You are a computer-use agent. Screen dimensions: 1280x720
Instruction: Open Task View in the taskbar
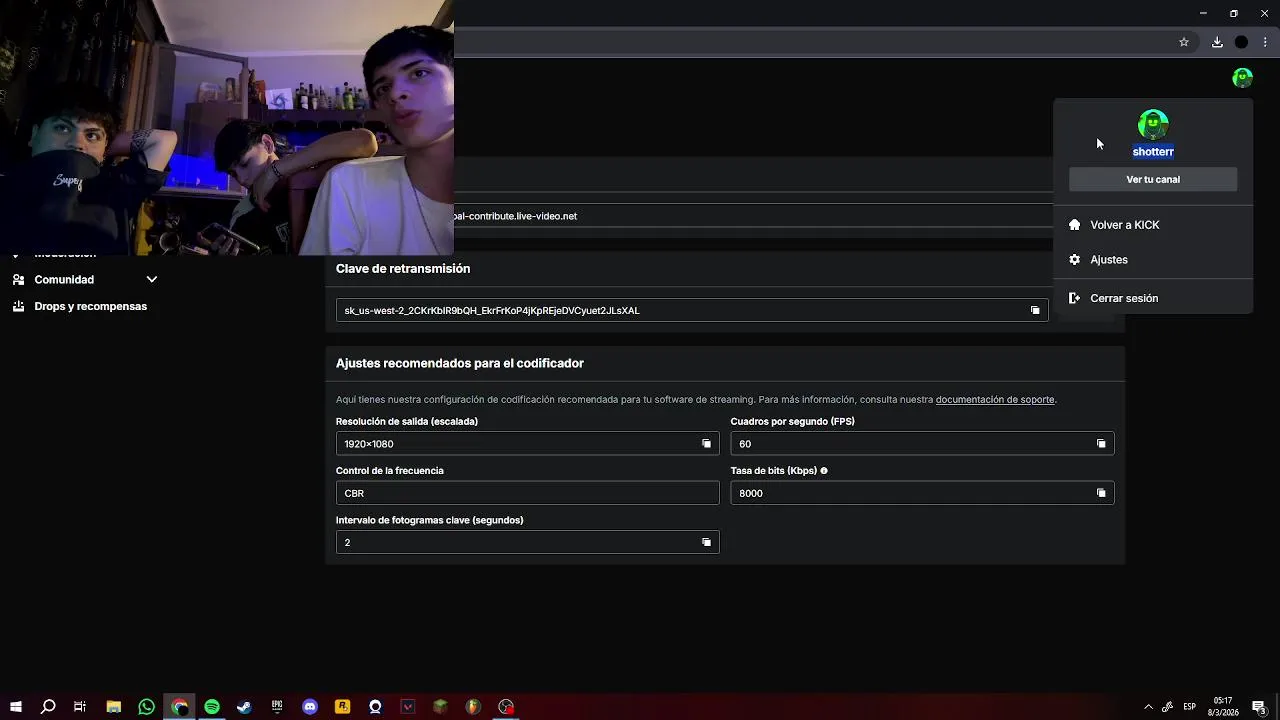(x=80, y=707)
